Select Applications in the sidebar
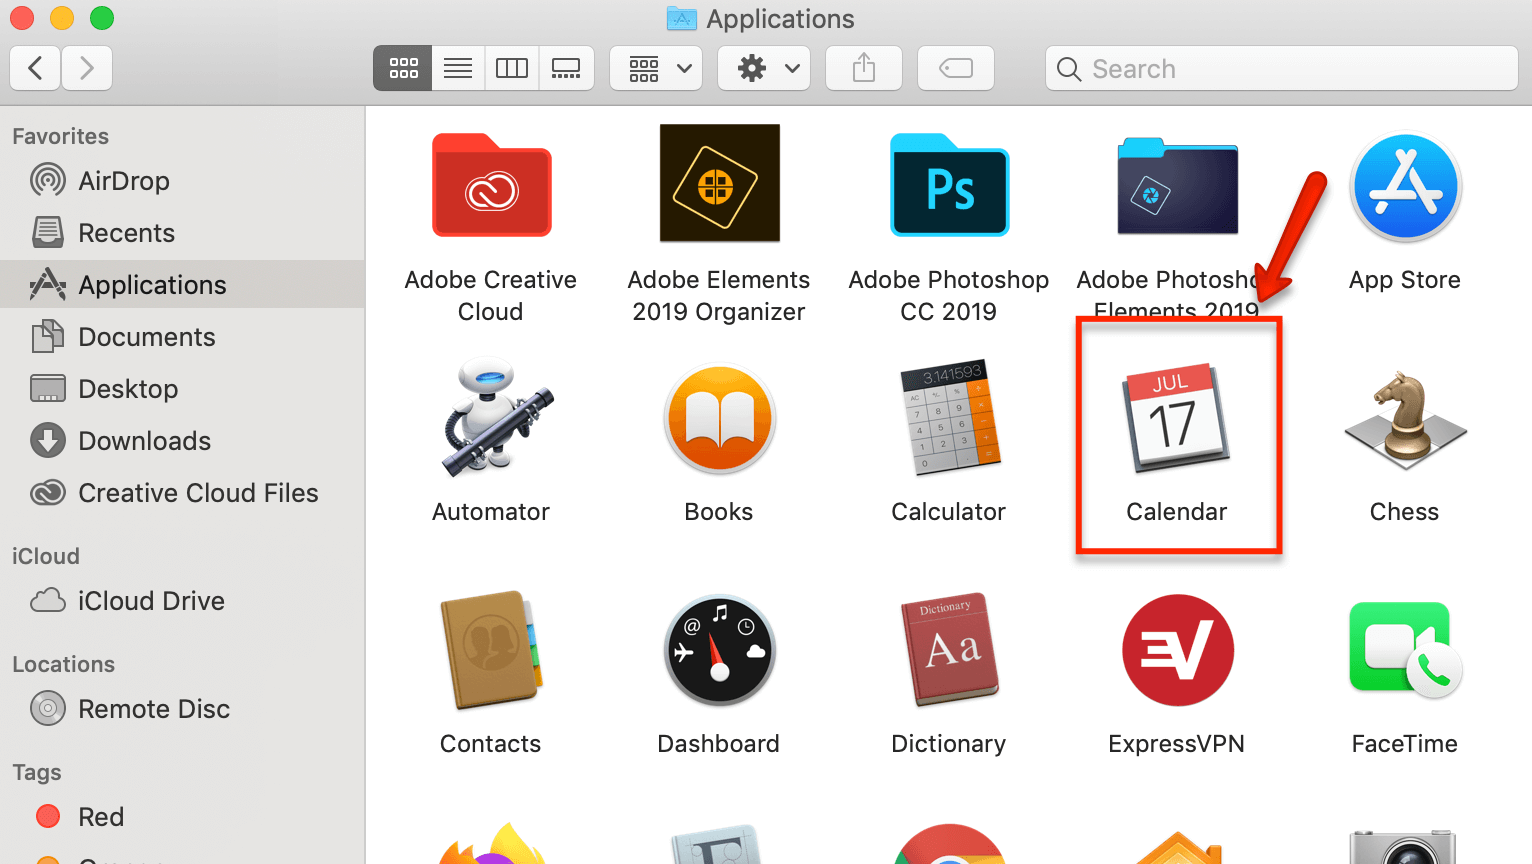Screen dimensions: 1532x864 tap(182, 285)
